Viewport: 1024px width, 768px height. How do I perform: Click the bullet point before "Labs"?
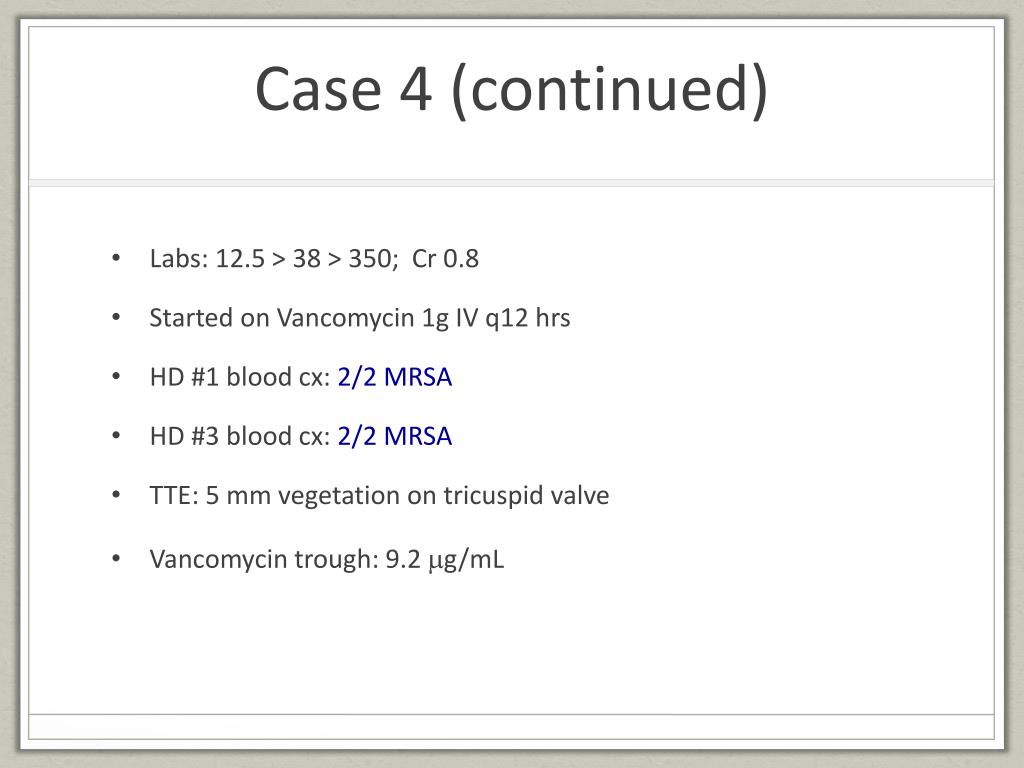pos(116,258)
